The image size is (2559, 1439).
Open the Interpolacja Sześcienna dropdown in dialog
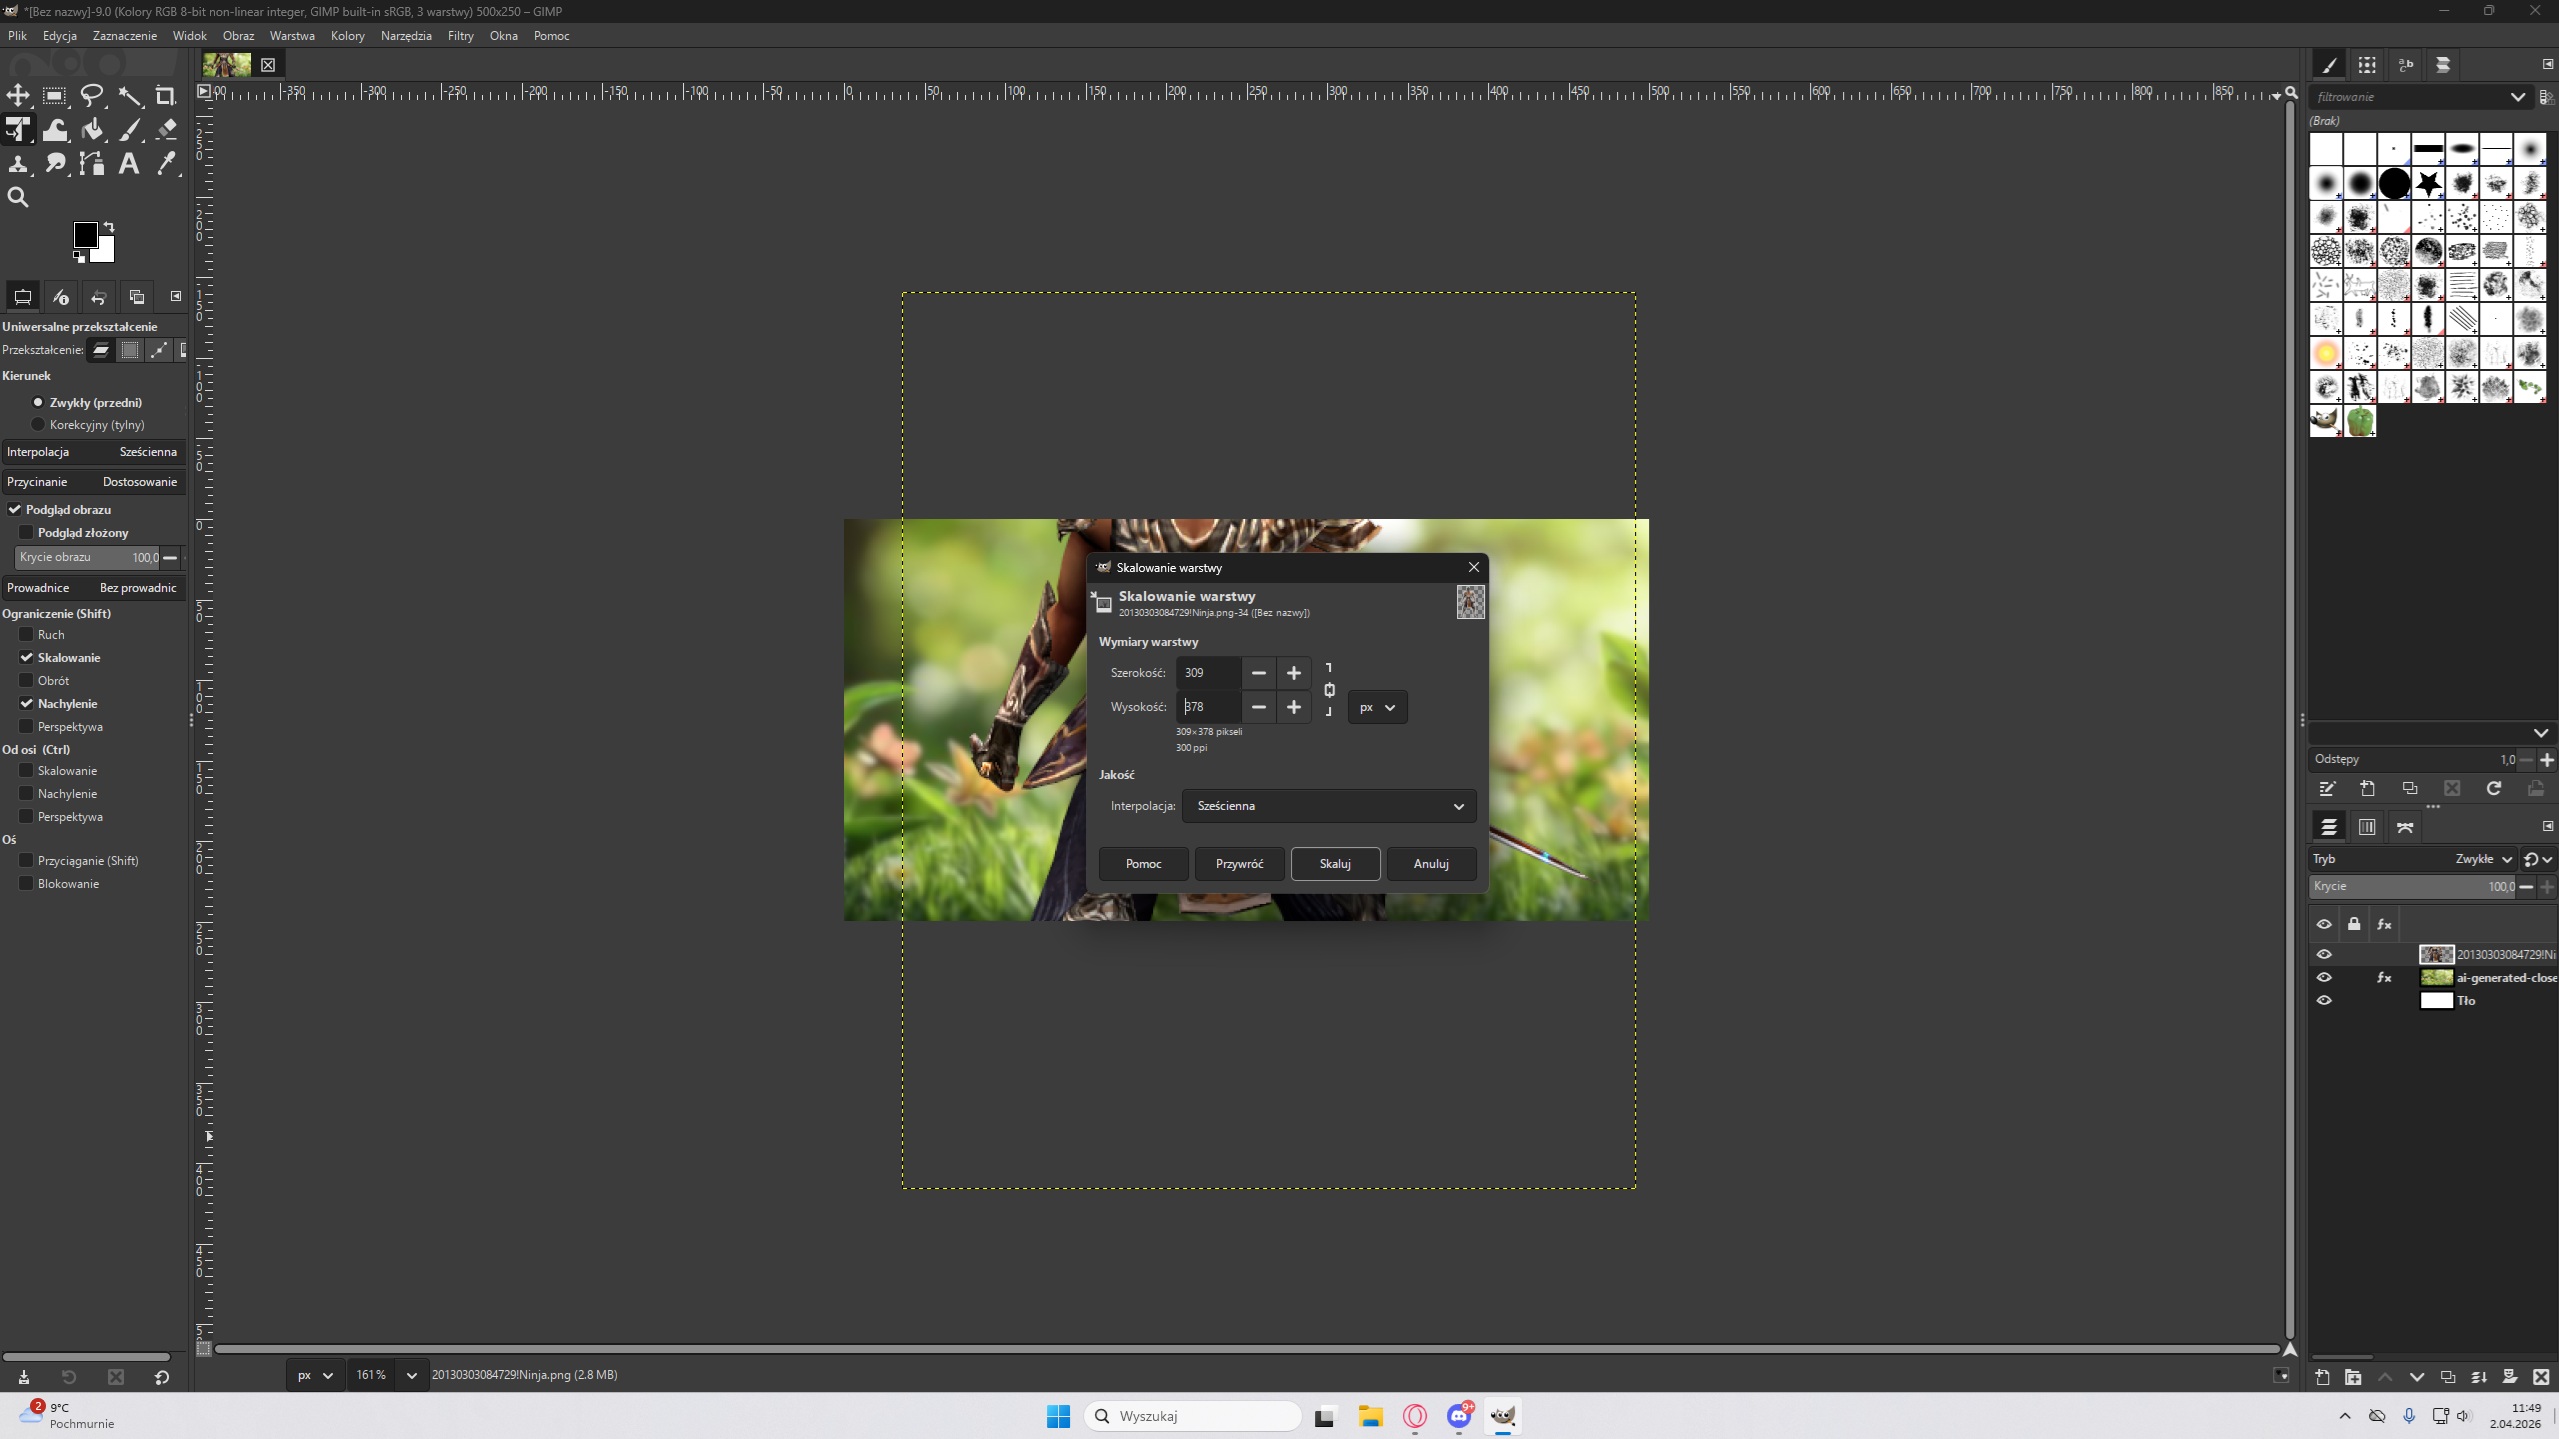[1328, 806]
